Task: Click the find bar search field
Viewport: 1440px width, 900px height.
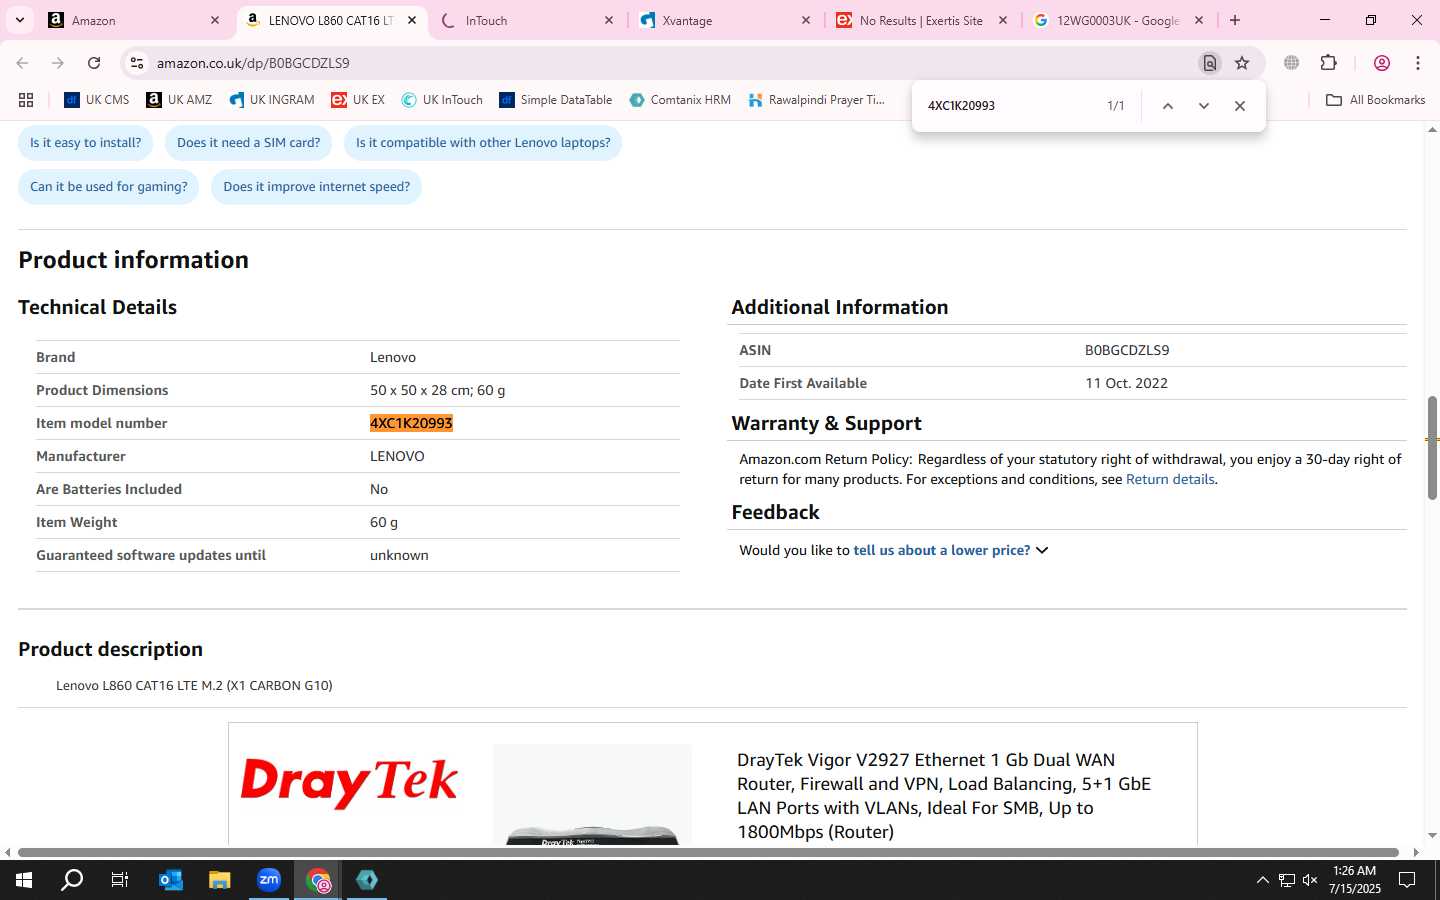Action: click(x=1008, y=106)
